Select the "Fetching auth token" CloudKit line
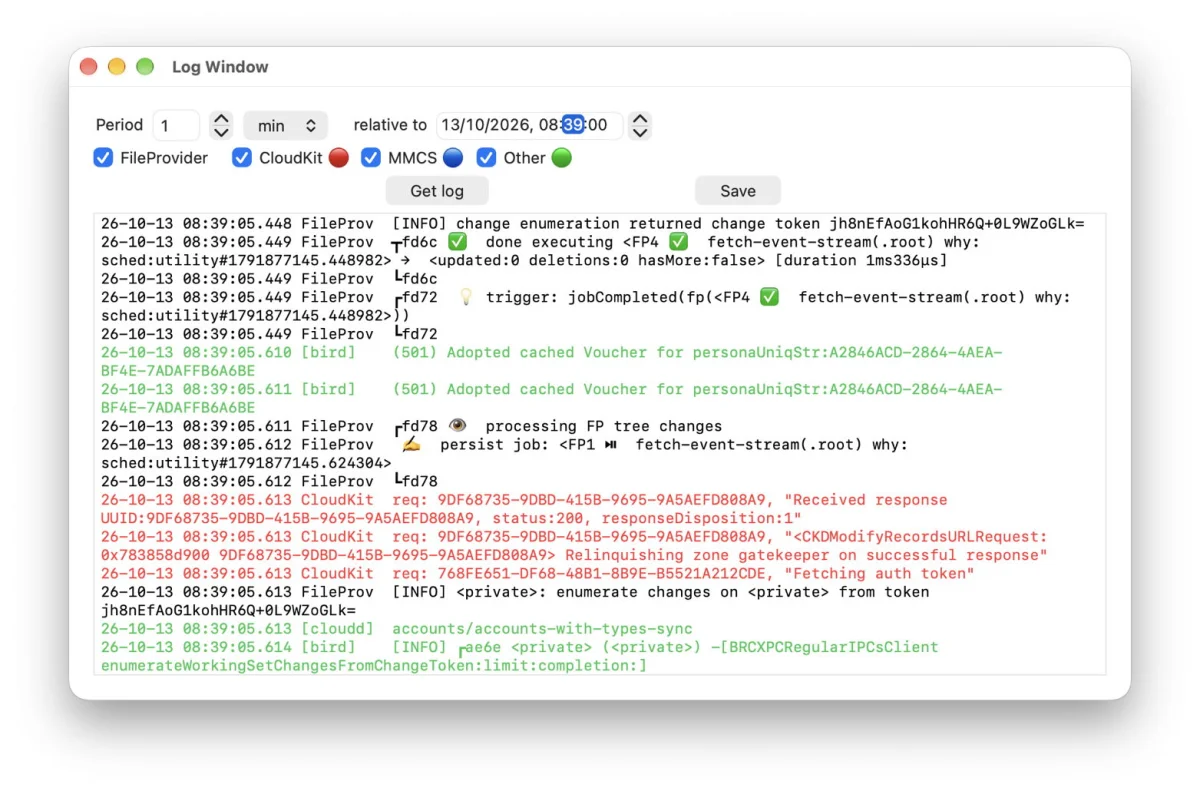Screen dimensions: 1200x791 point(538,573)
